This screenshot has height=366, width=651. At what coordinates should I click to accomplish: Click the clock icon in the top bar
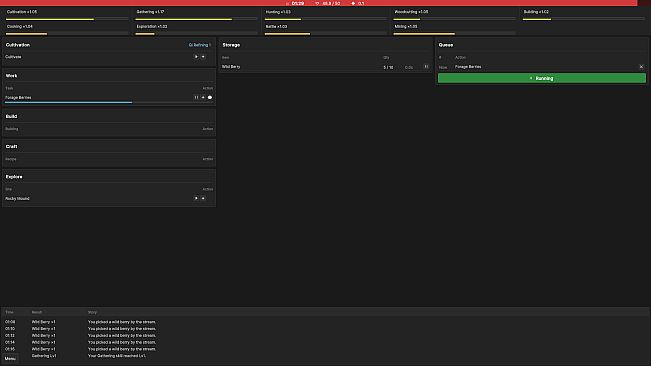[x=287, y=3]
